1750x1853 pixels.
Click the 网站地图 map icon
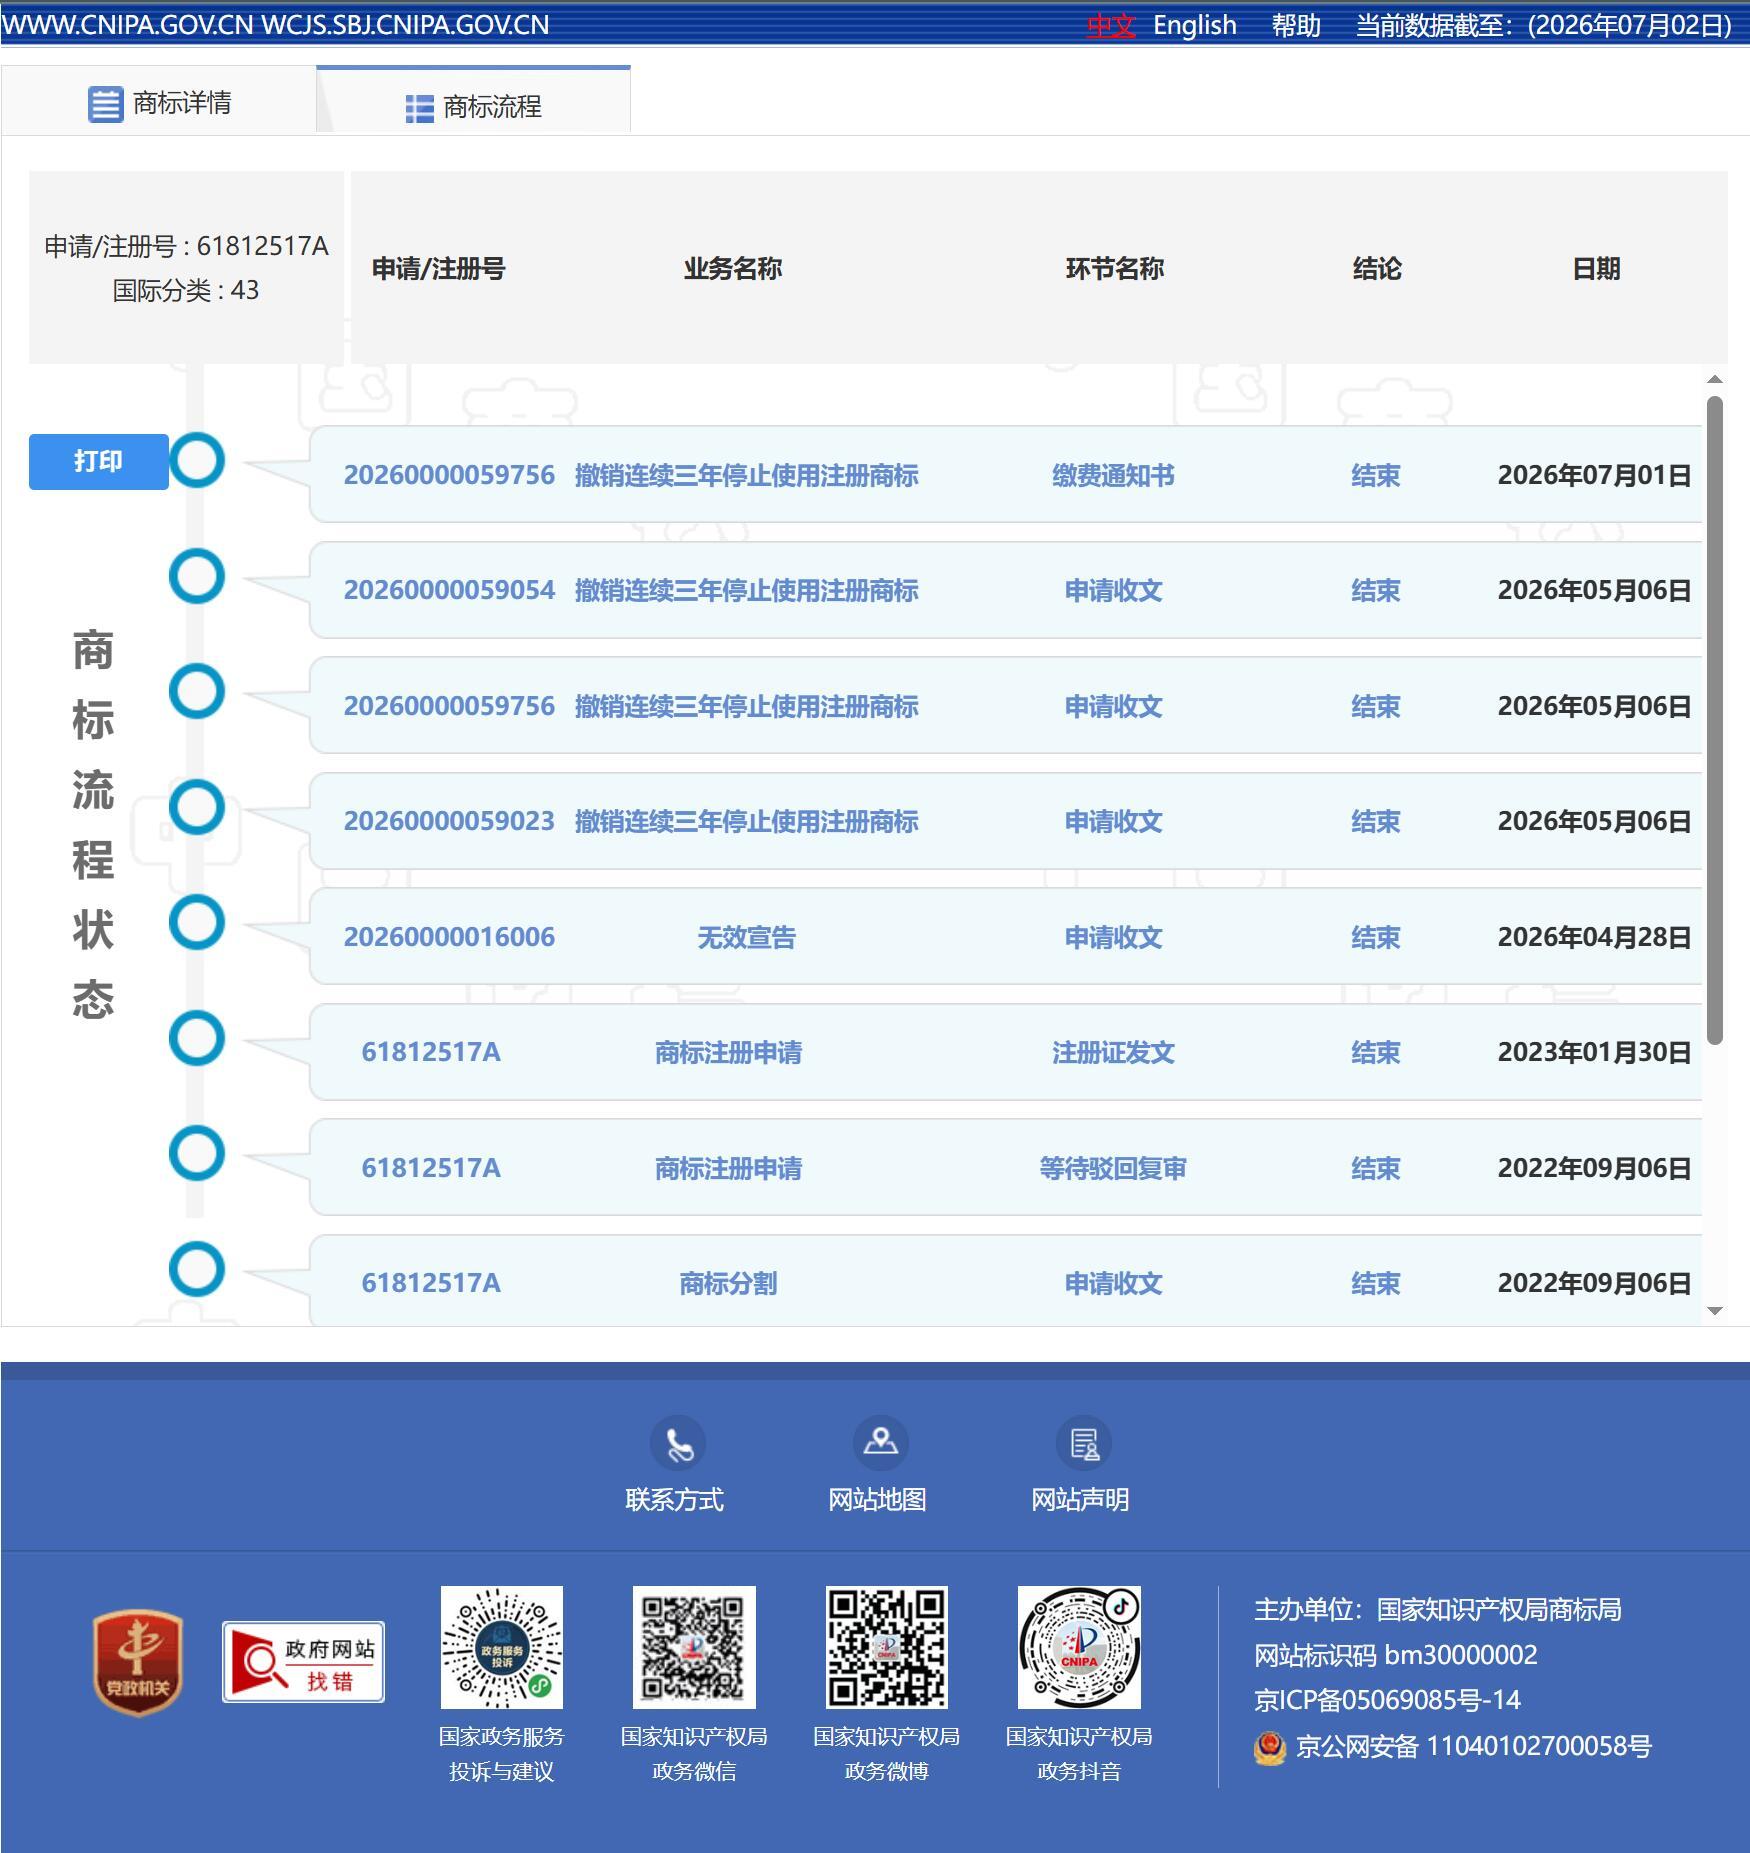pyautogui.click(x=881, y=1443)
